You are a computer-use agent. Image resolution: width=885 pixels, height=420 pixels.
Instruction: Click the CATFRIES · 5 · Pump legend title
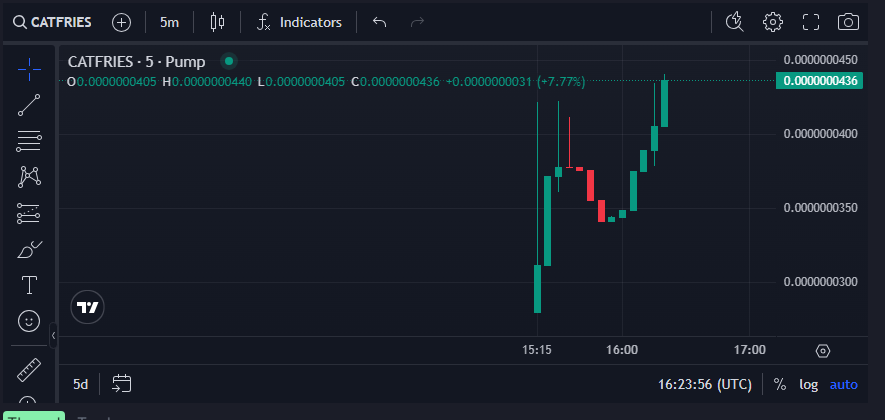click(137, 62)
